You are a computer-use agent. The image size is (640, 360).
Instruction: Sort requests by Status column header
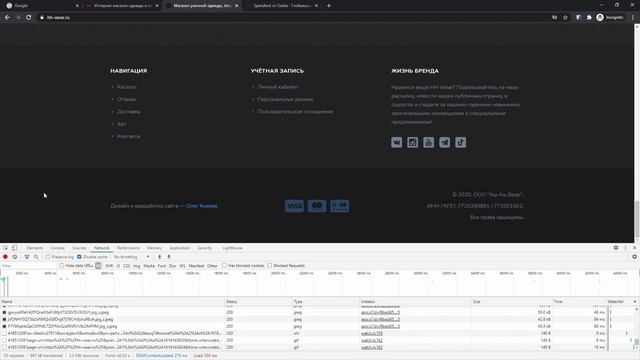[258, 302]
